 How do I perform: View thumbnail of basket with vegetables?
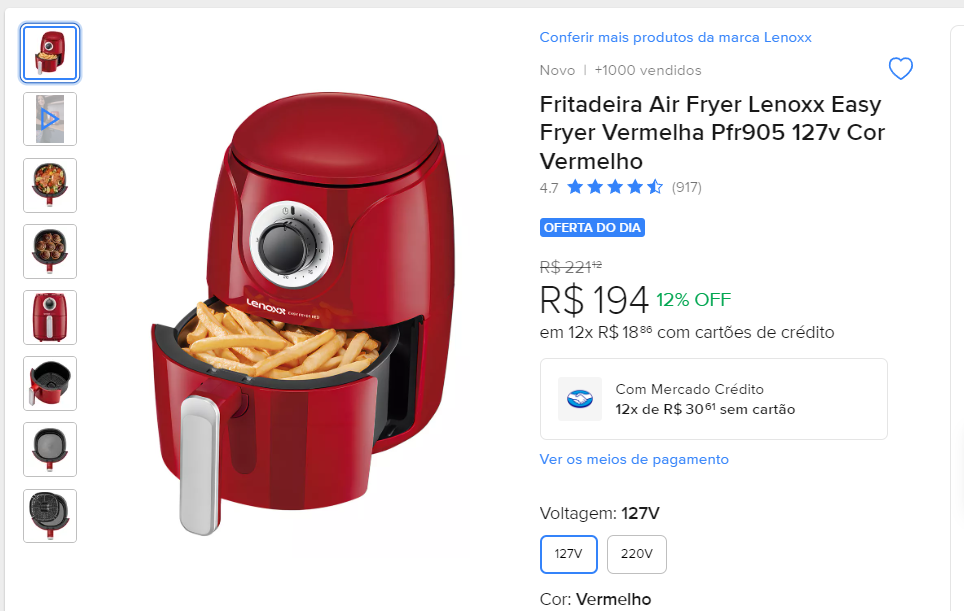[50, 185]
